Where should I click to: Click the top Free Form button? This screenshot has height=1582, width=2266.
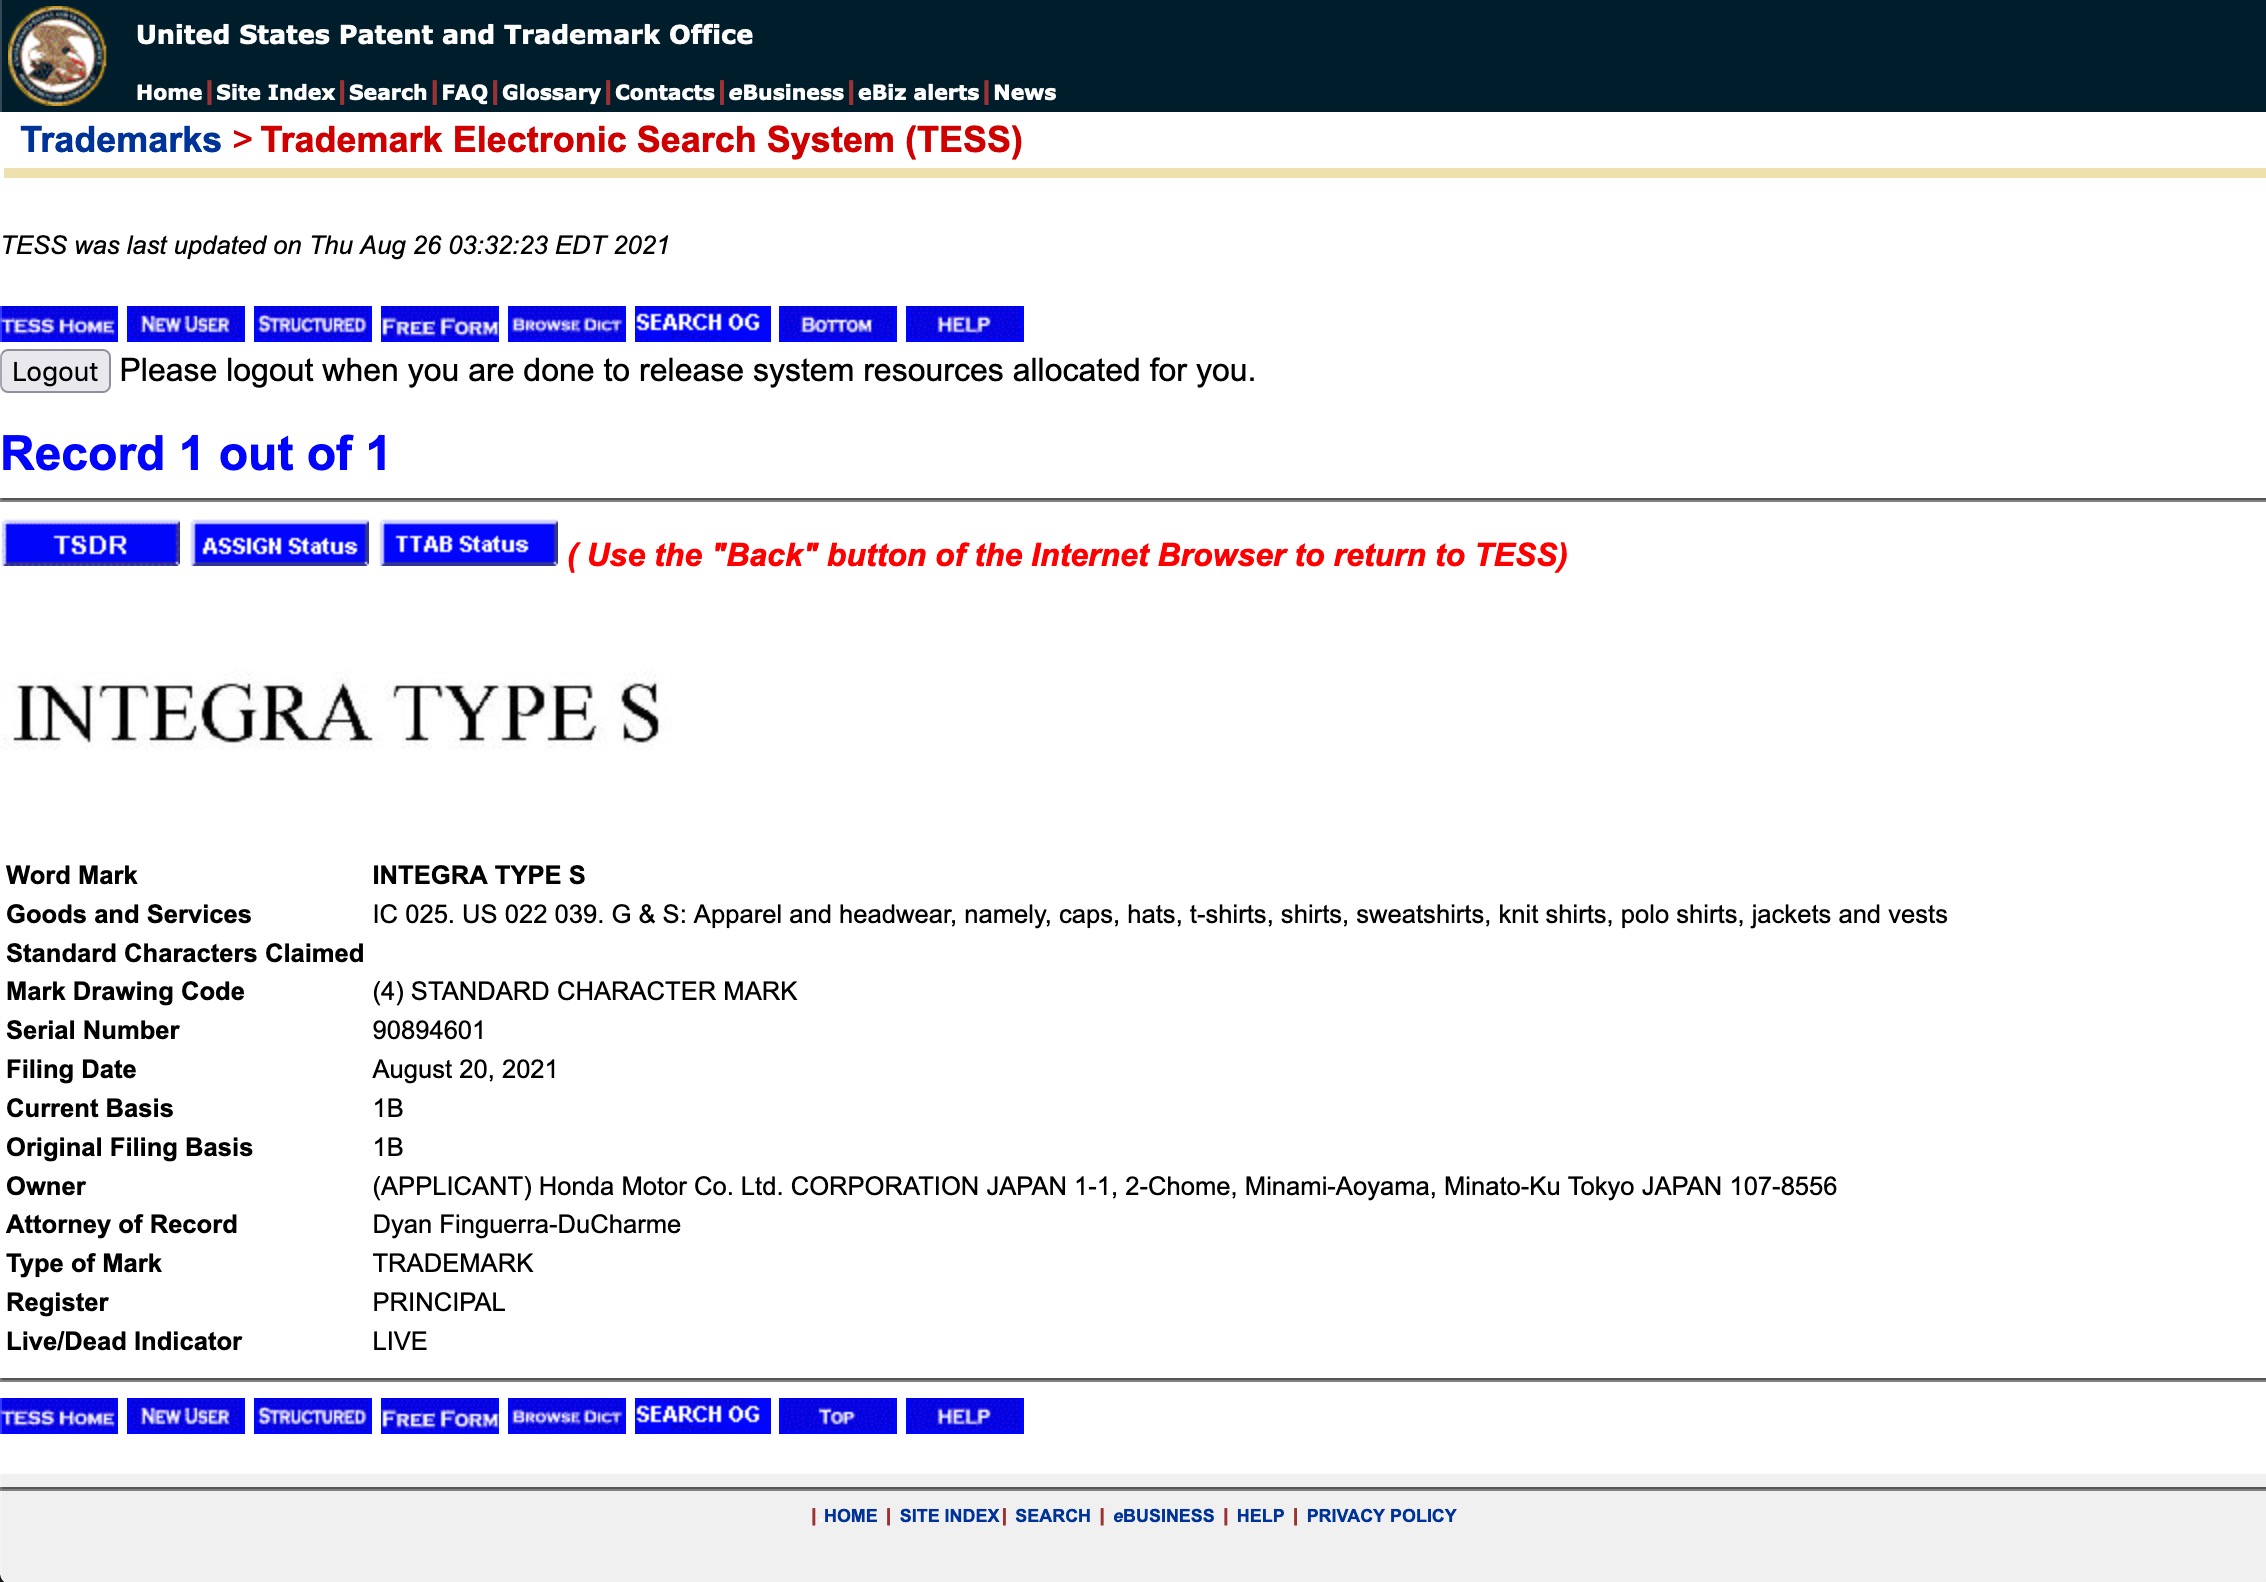pyautogui.click(x=440, y=324)
